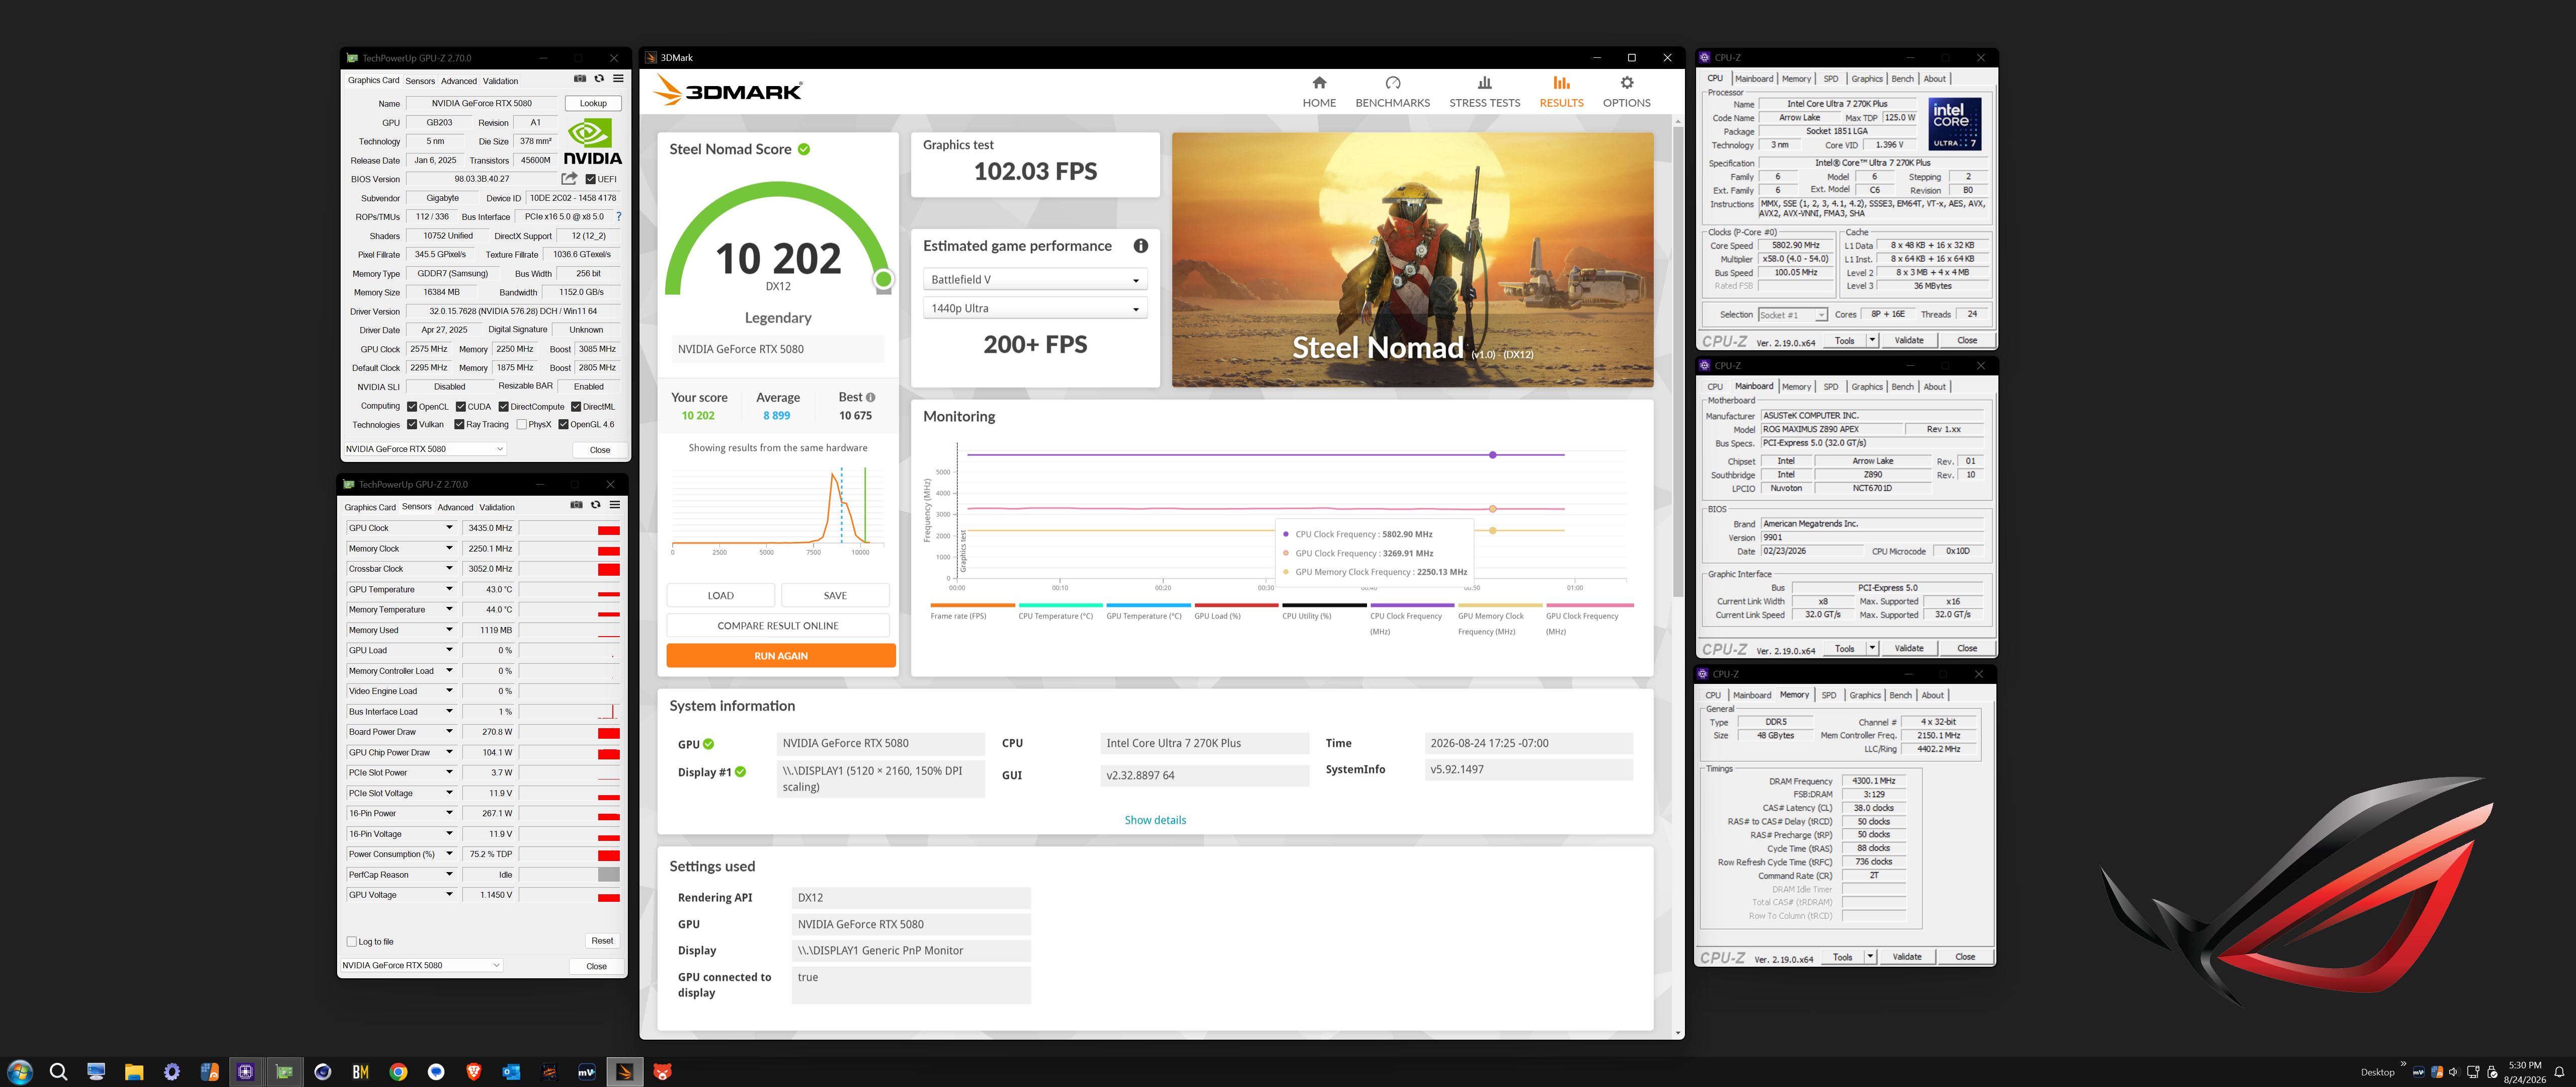Open OPTIONS gear in 3DMark navigation

(x=1626, y=92)
